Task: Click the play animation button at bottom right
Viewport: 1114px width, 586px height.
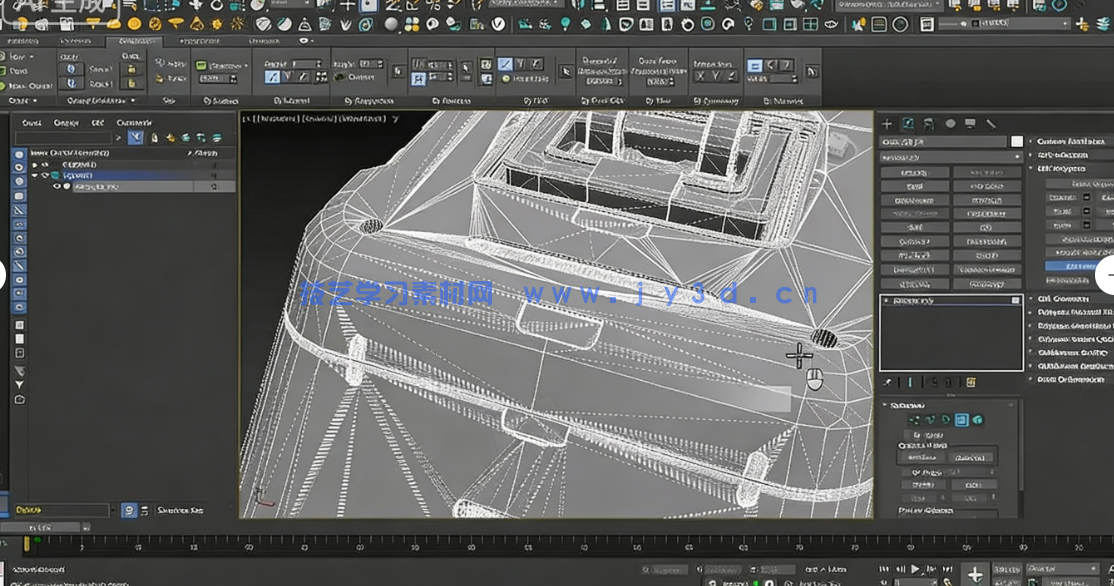Action: tap(914, 570)
